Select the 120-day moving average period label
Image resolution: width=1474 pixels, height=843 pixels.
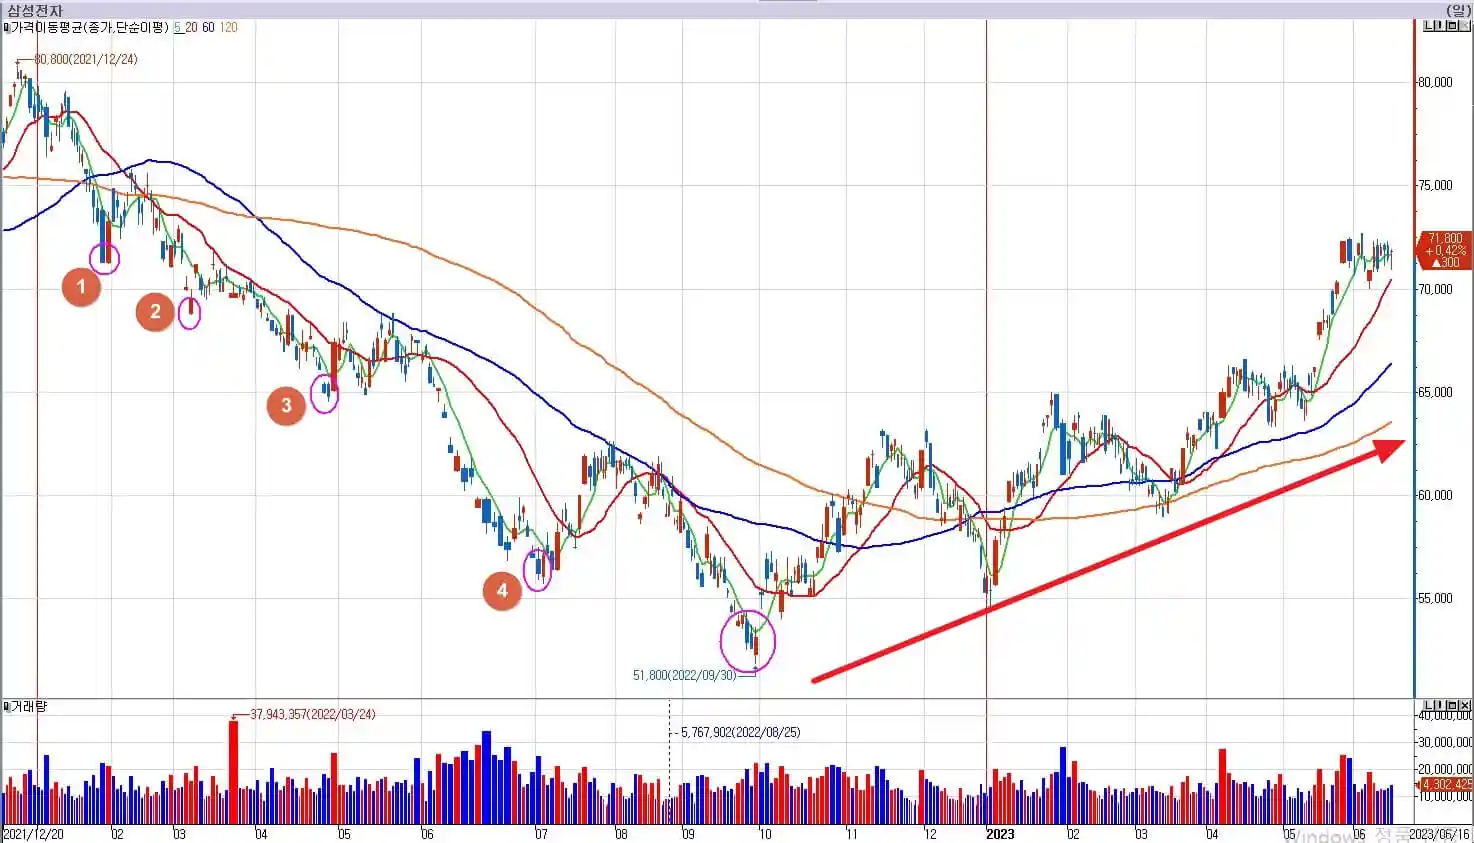click(229, 28)
